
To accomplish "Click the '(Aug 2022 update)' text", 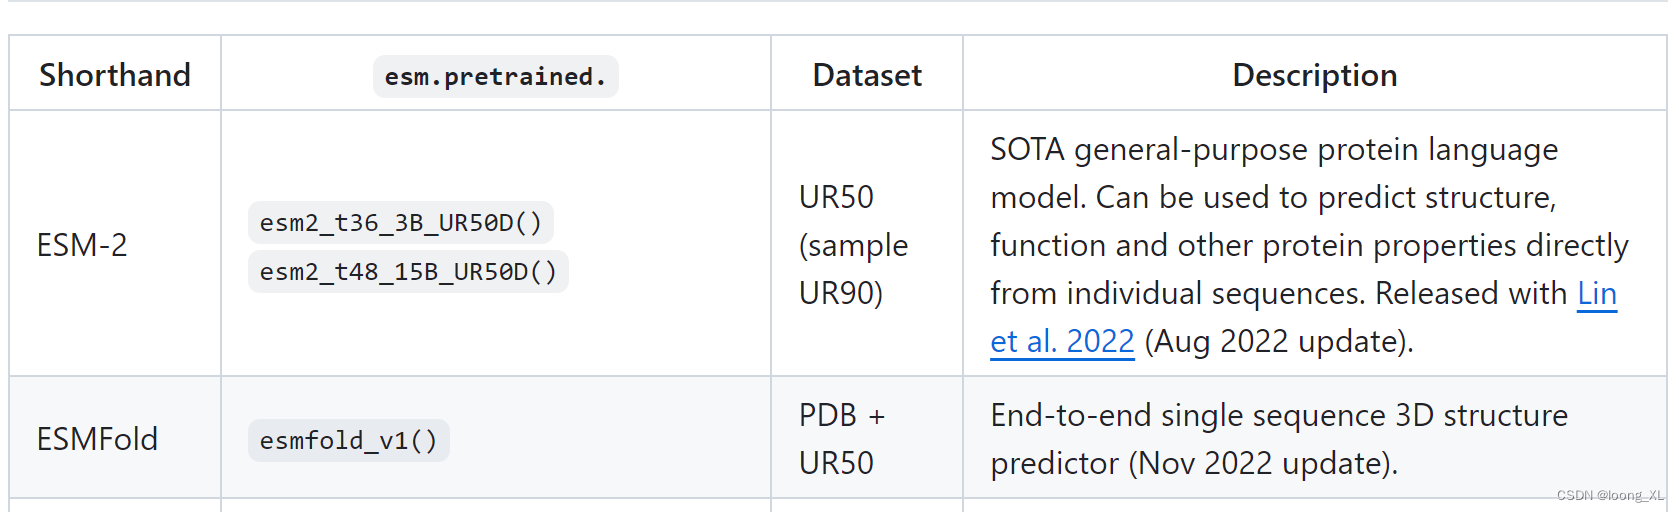I will [x=1279, y=342].
